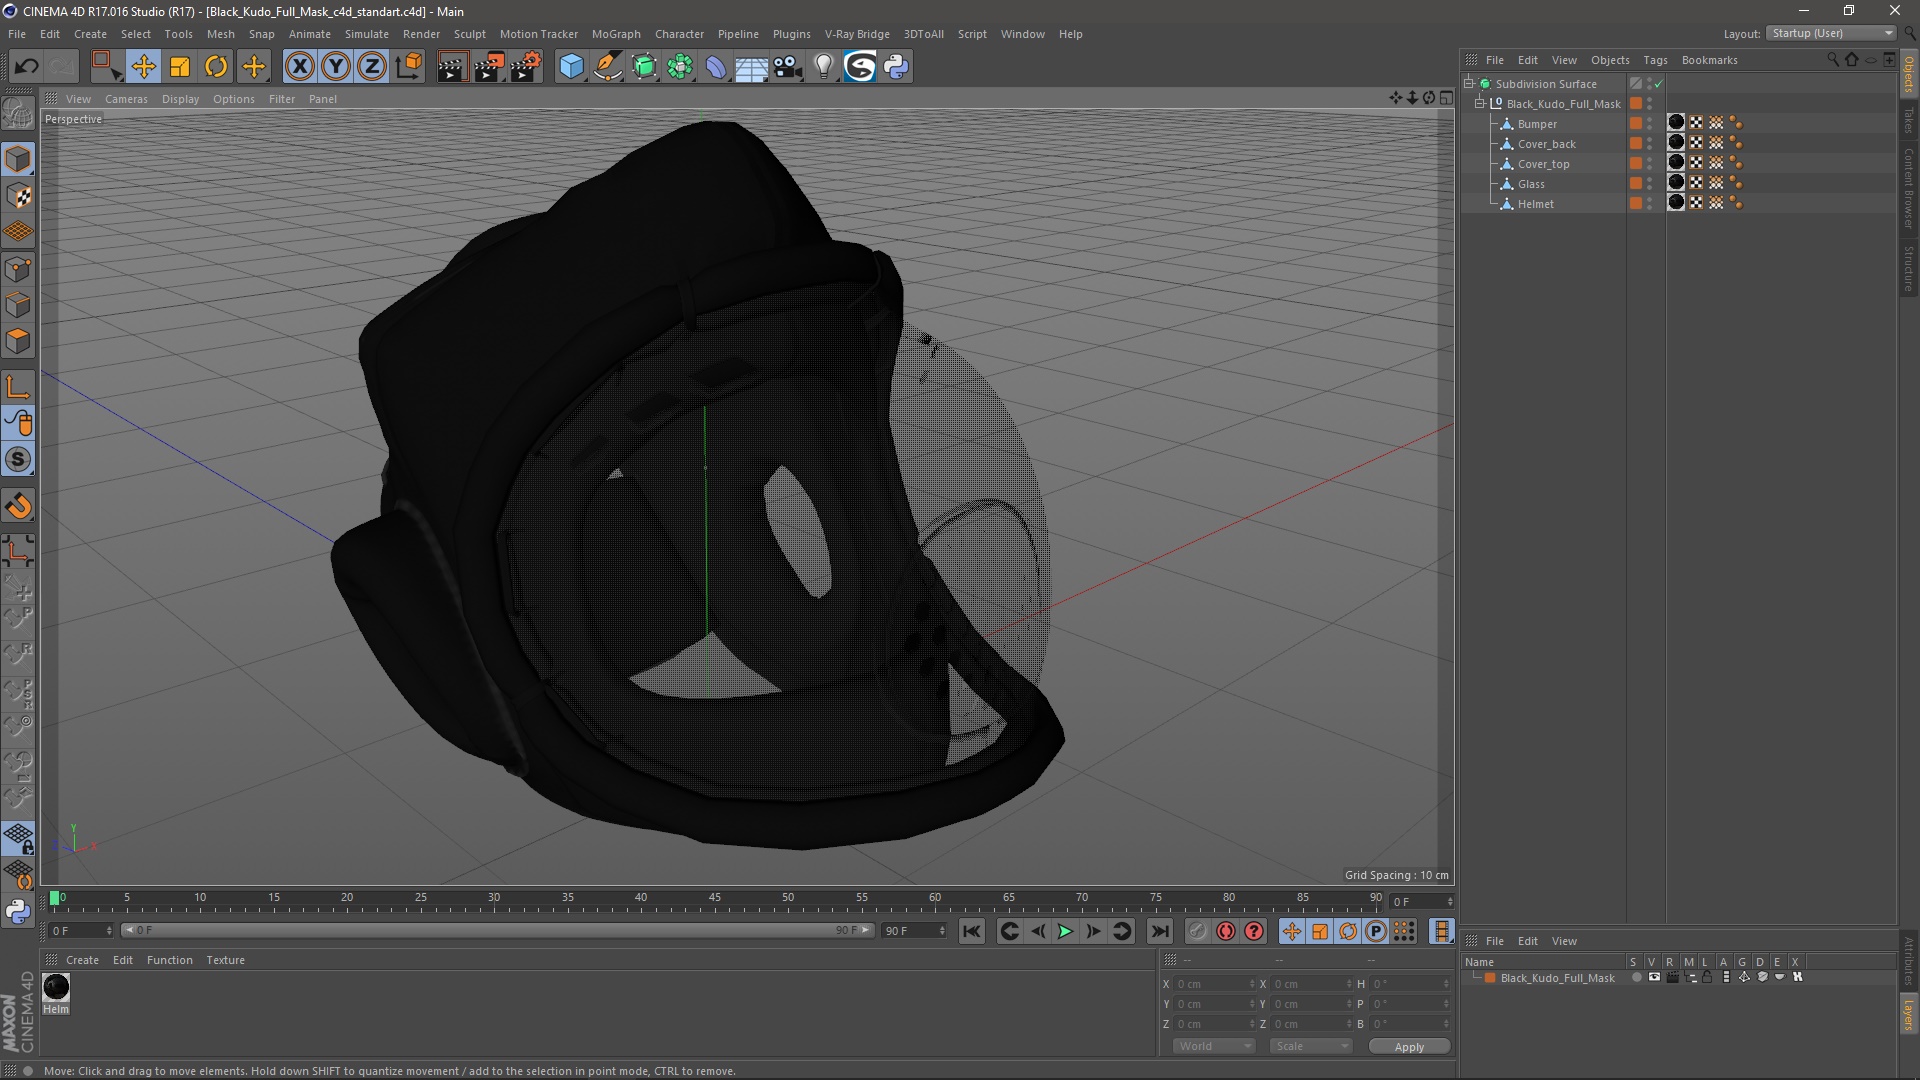
Task: Add a Camera object
Action: click(x=788, y=67)
